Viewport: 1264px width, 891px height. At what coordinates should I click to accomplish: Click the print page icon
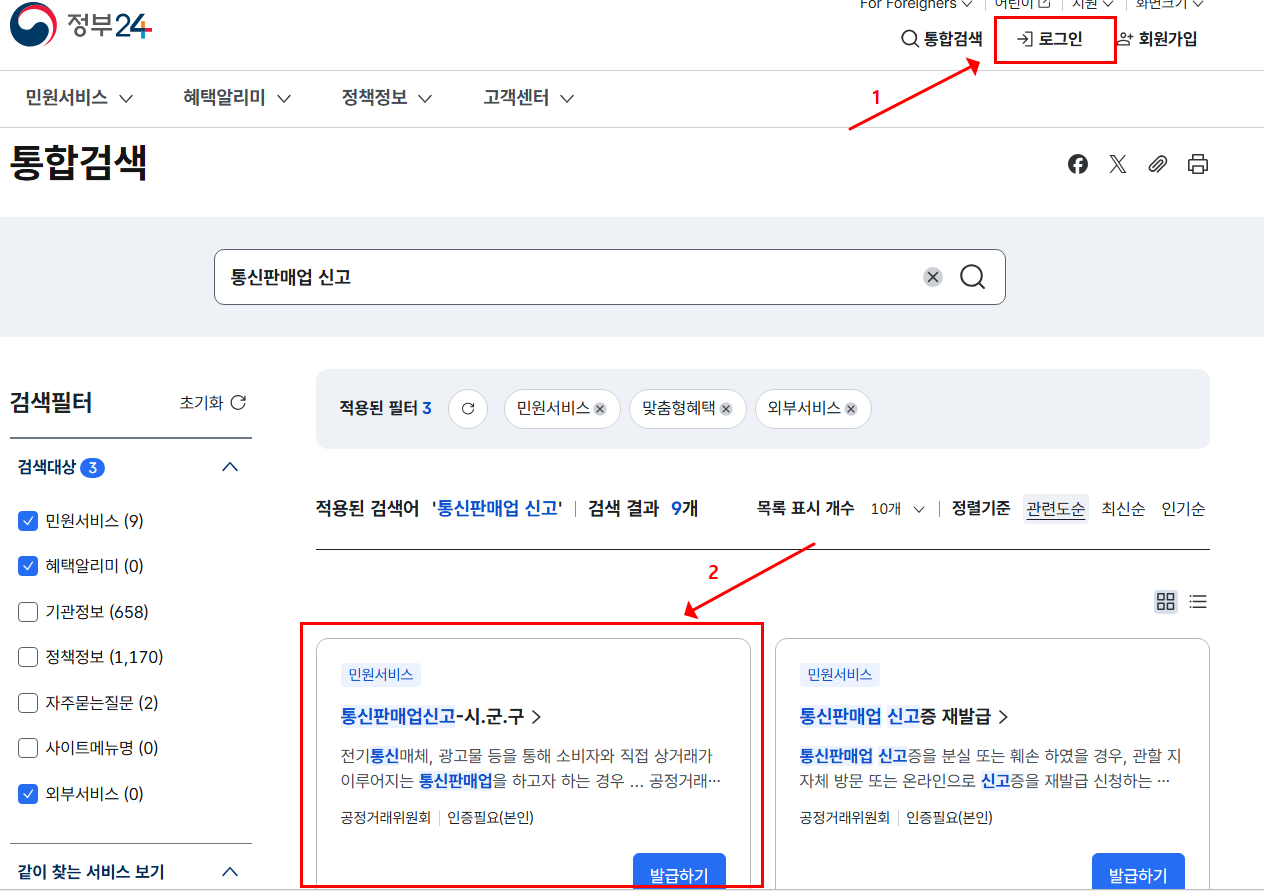(x=1197, y=164)
